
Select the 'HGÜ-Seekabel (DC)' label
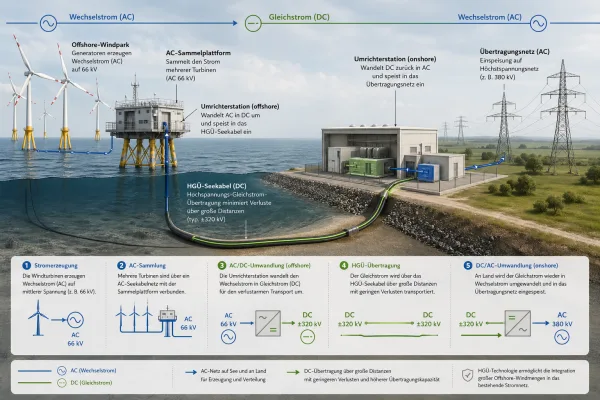click(217, 186)
